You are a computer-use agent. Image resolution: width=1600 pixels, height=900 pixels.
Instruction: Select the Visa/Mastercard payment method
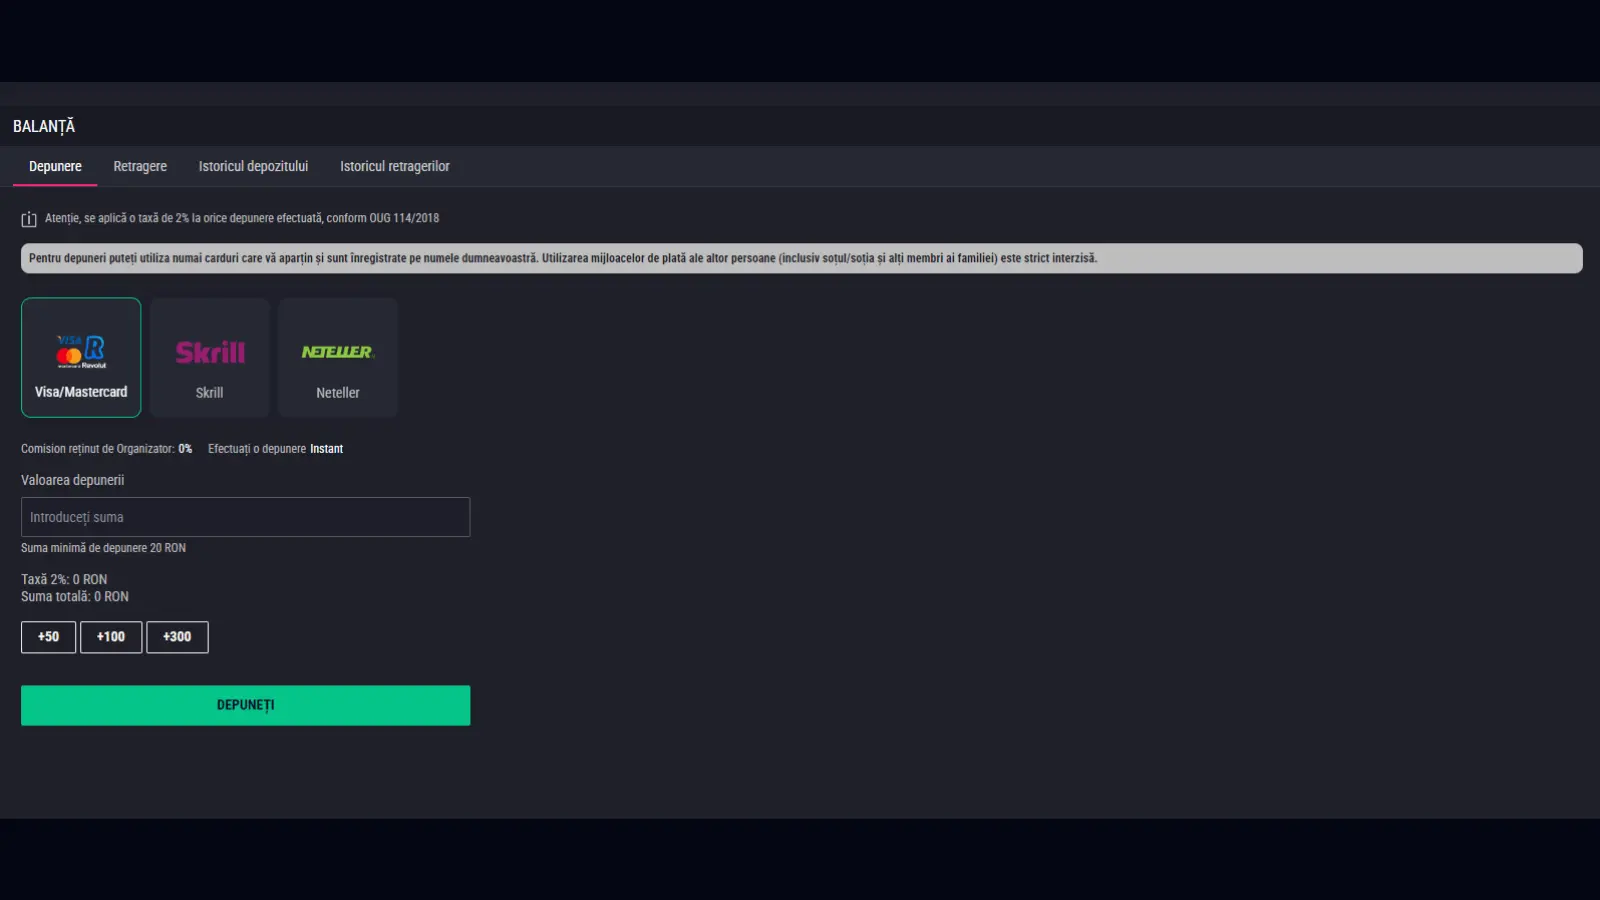[x=81, y=357]
